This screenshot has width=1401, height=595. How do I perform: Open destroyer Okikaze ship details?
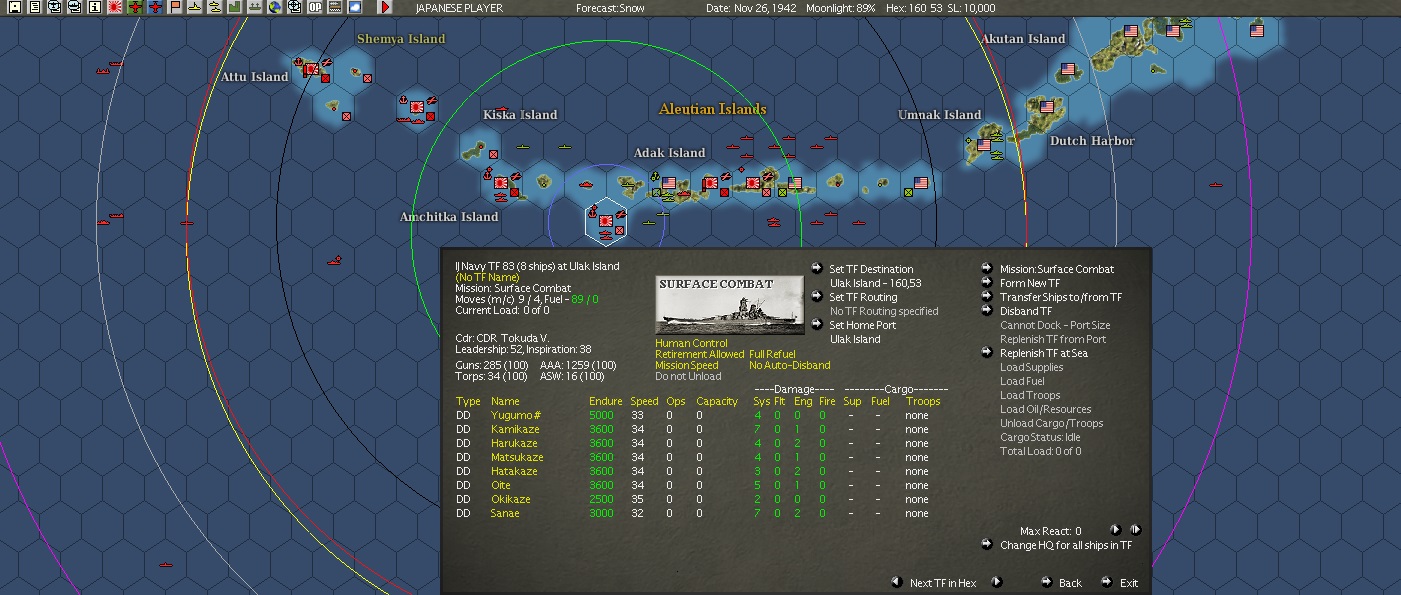coord(511,500)
